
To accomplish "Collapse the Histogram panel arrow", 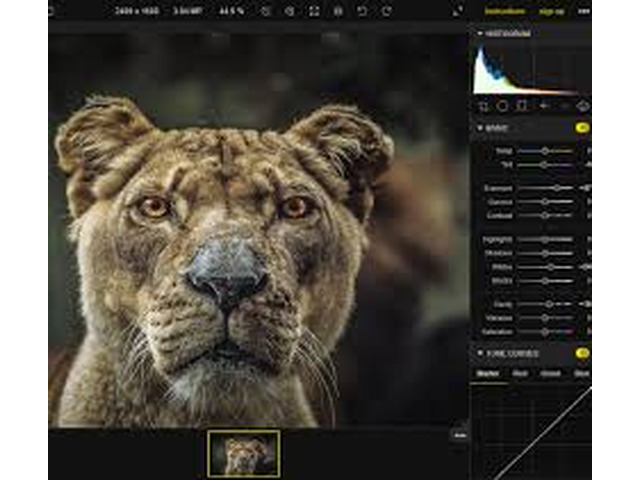I will [480, 33].
